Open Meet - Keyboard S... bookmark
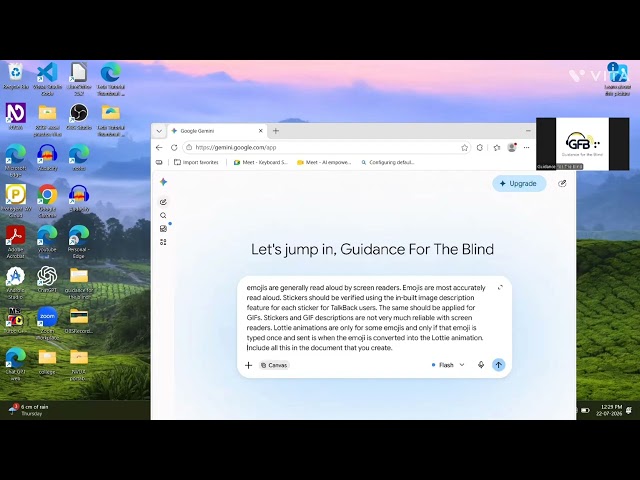This screenshot has height=480, width=640. pyautogui.click(x=260, y=162)
